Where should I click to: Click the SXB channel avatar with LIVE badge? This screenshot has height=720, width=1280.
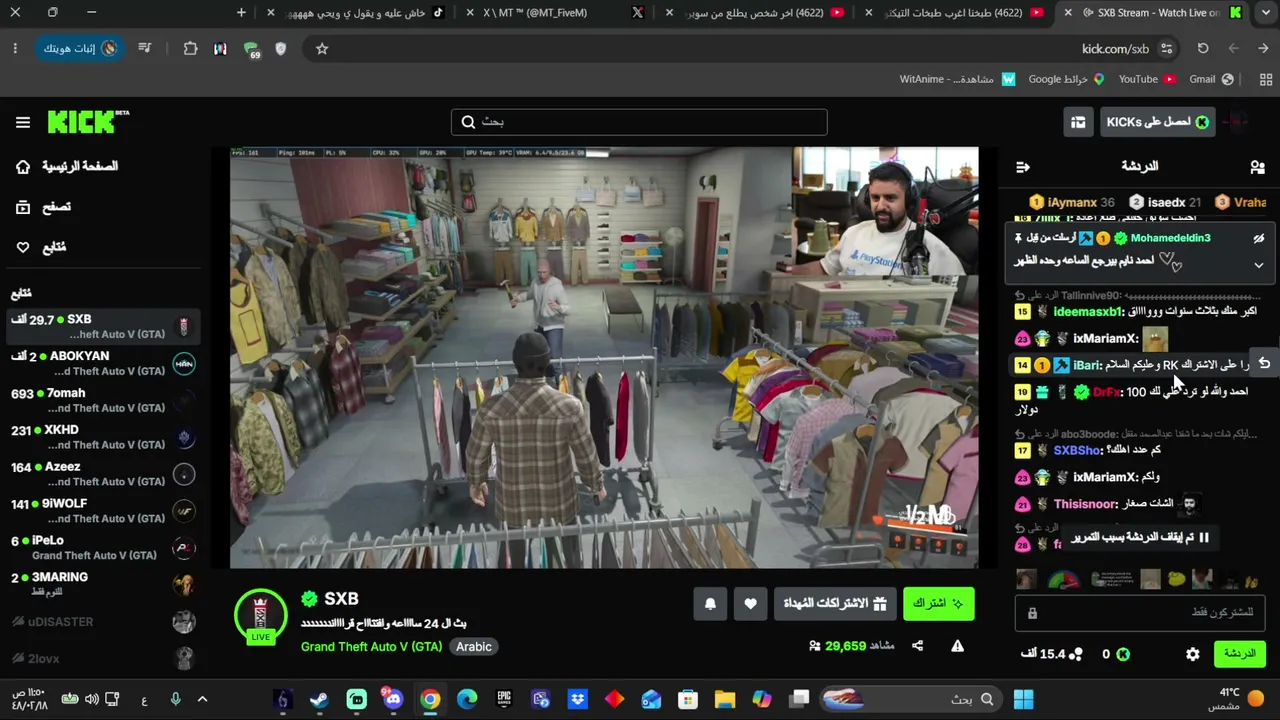pos(260,616)
